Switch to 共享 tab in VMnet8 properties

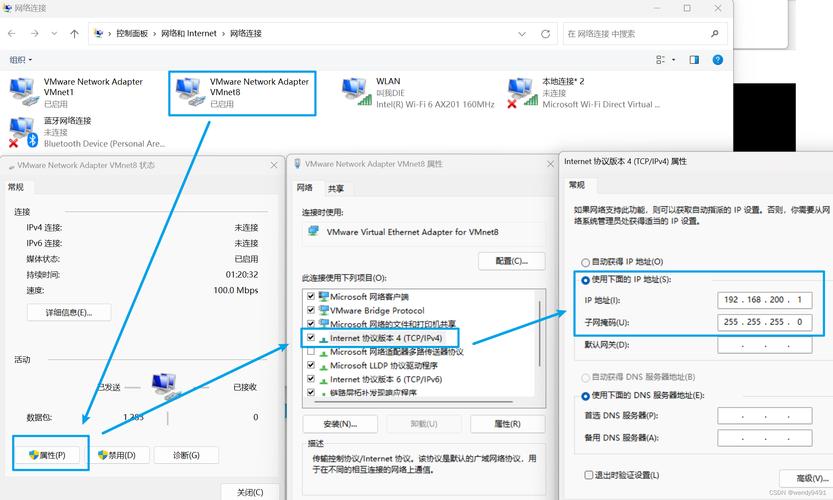[336, 189]
